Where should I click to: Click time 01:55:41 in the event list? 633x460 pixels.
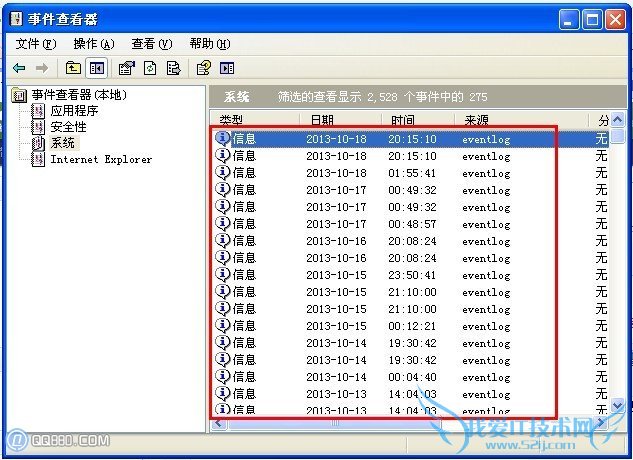[x=412, y=173]
